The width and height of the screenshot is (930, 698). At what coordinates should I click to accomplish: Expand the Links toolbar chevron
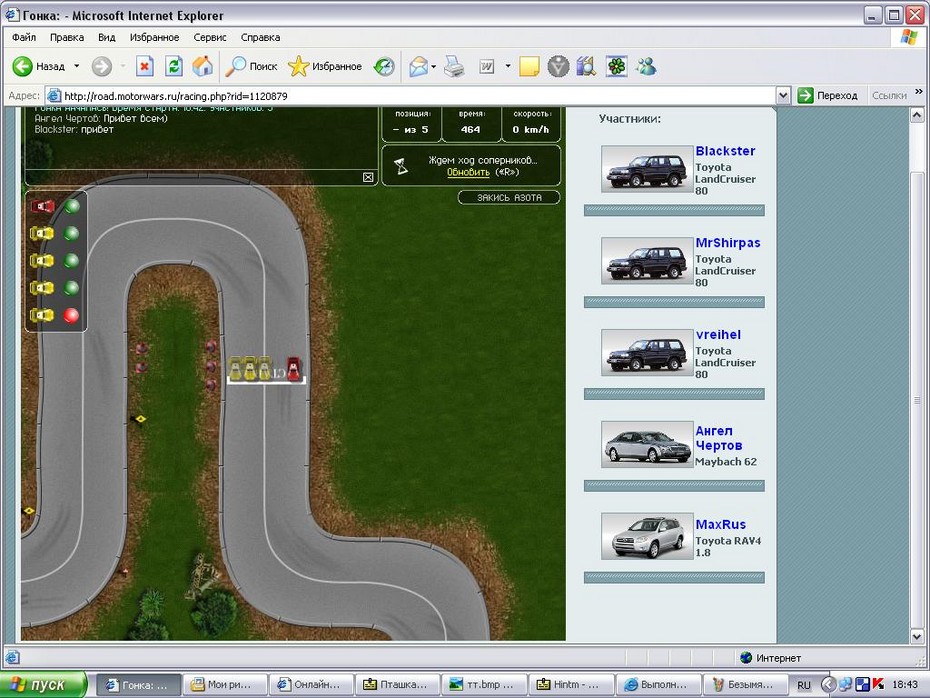[919, 92]
